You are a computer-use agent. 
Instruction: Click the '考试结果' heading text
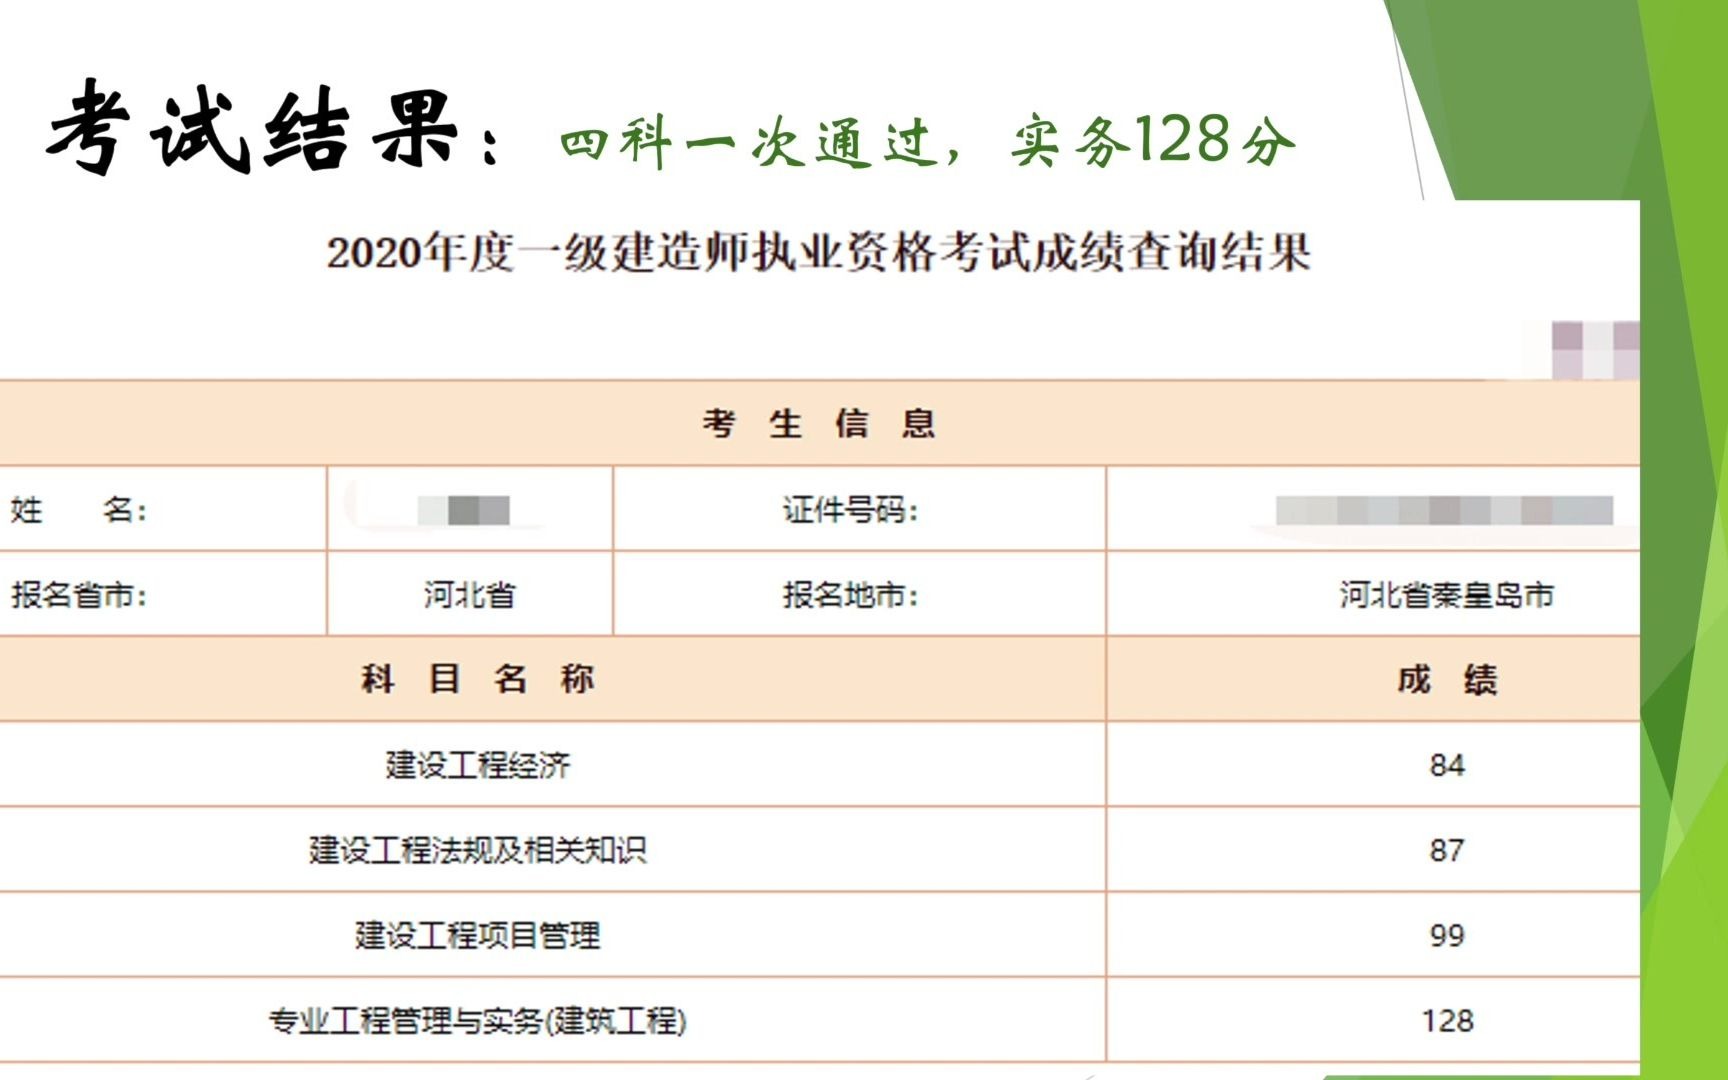click(x=255, y=127)
